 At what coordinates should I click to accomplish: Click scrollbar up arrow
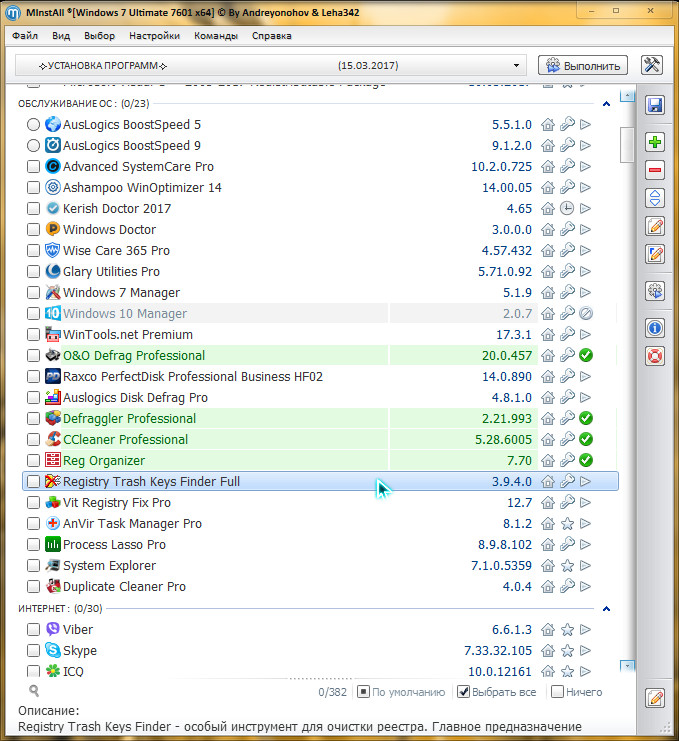click(627, 96)
